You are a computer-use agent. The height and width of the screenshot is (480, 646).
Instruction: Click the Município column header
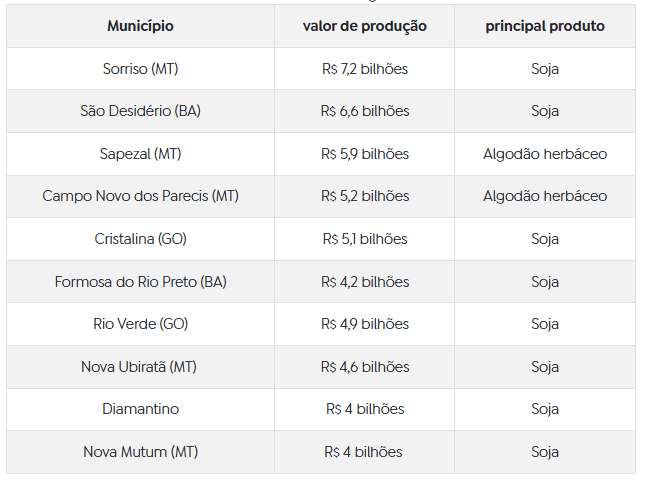(x=140, y=26)
